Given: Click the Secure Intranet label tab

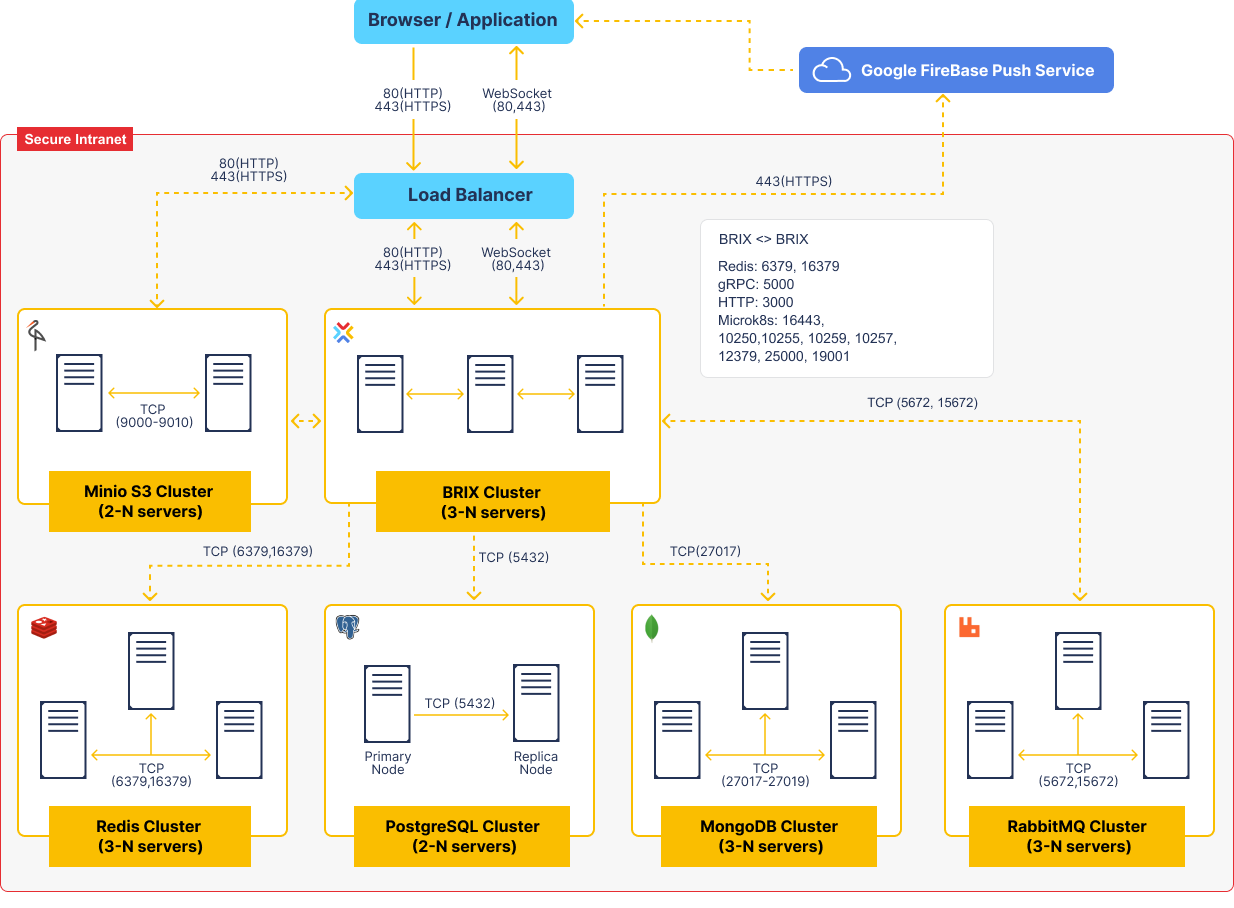Looking at the screenshot, I should click(75, 139).
